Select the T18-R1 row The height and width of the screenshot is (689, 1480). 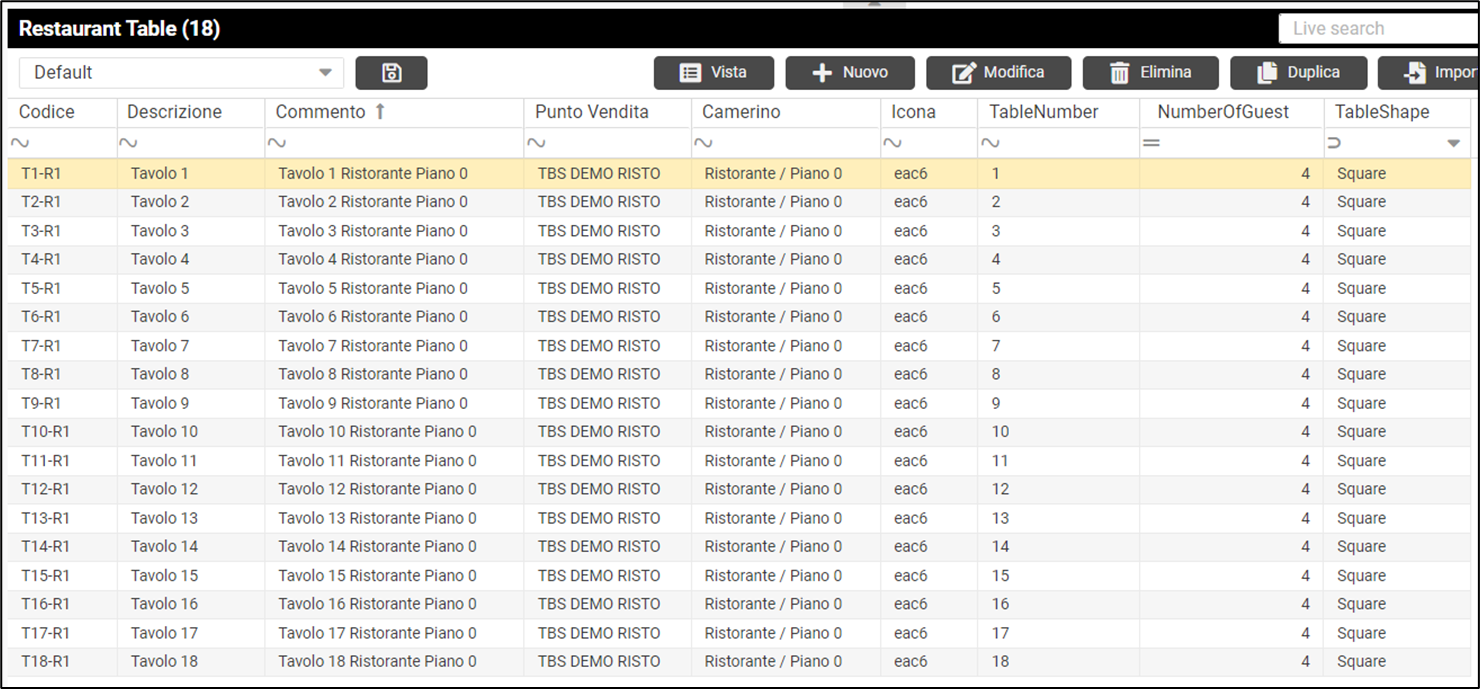(x=46, y=661)
